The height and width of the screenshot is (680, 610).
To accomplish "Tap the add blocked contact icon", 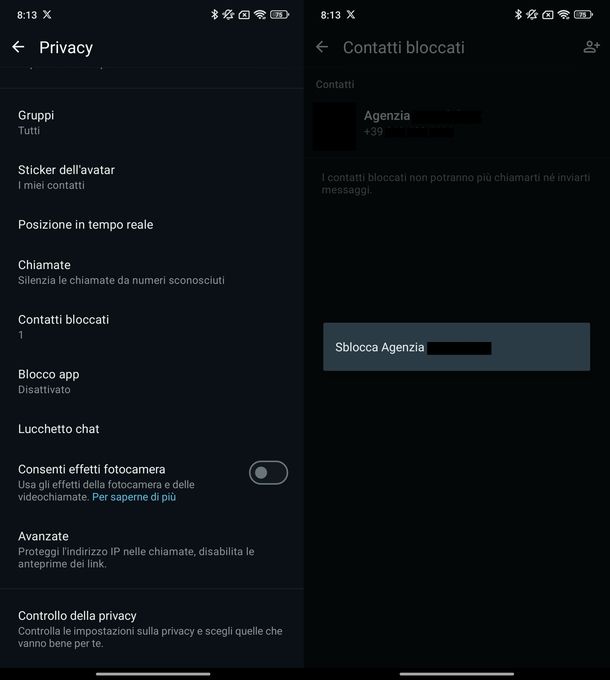I will pos(591,47).
